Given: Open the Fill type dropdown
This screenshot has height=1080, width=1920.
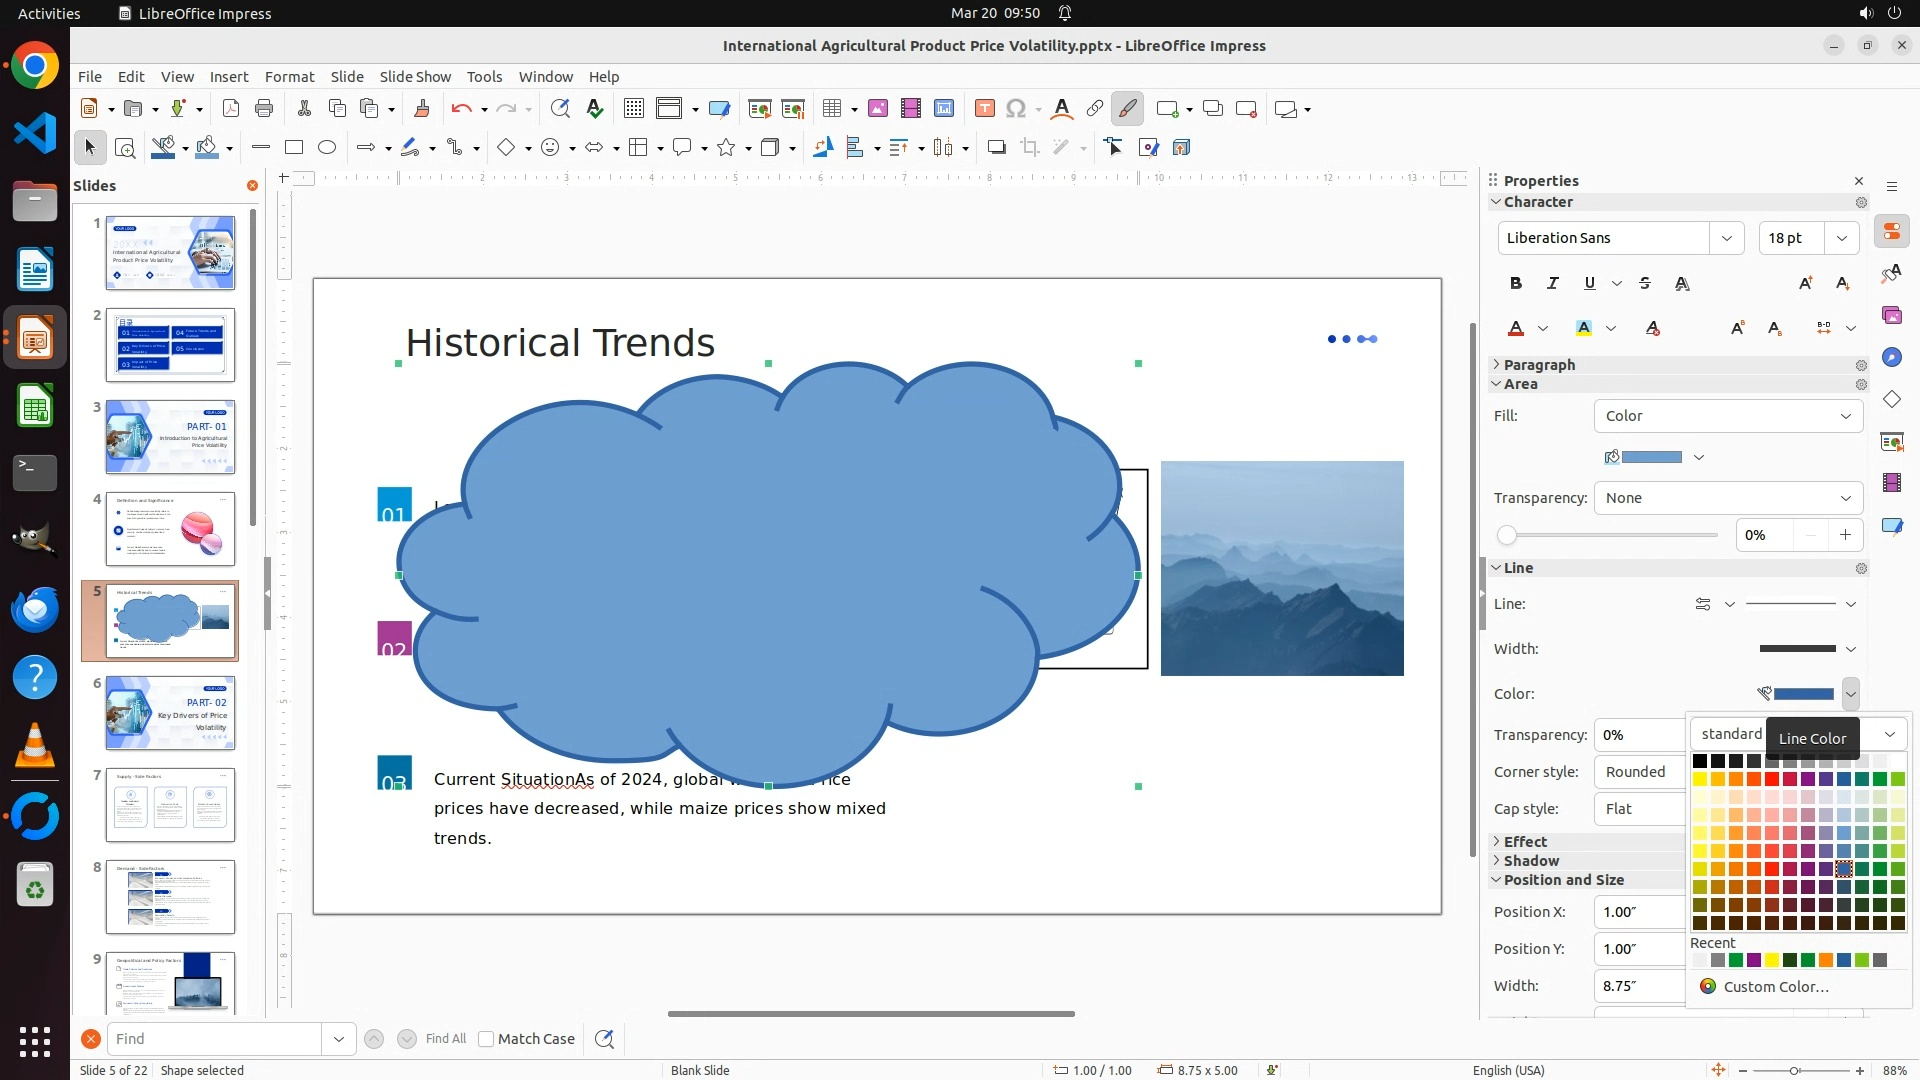Looking at the screenshot, I should 1728,416.
